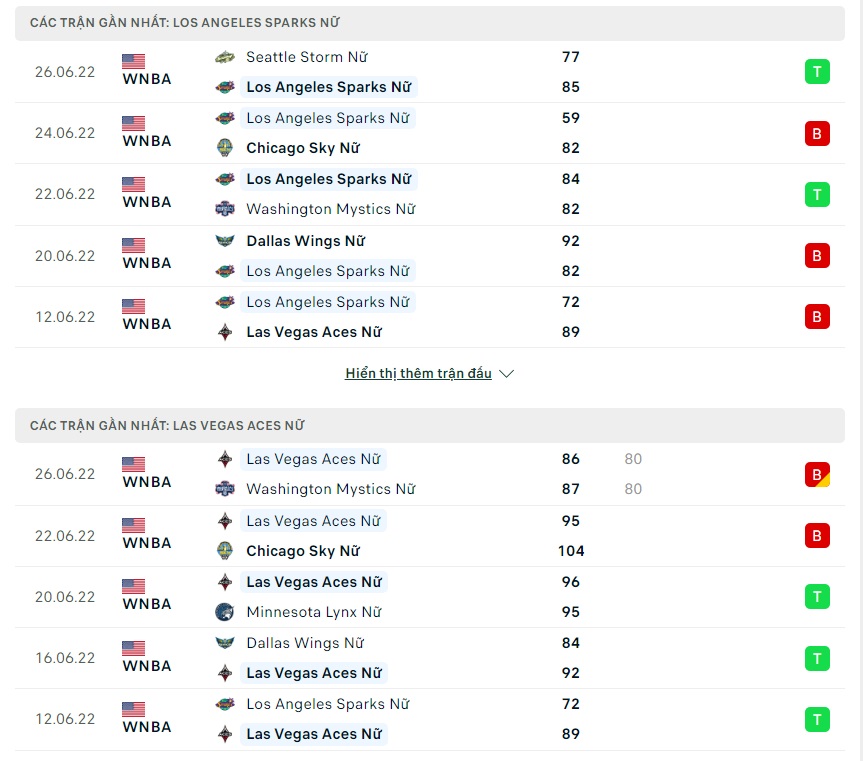This screenshot has width=863, height=761.
Task: Open Minnesota Lynx Nữ team name
Action: pos(314,612)
